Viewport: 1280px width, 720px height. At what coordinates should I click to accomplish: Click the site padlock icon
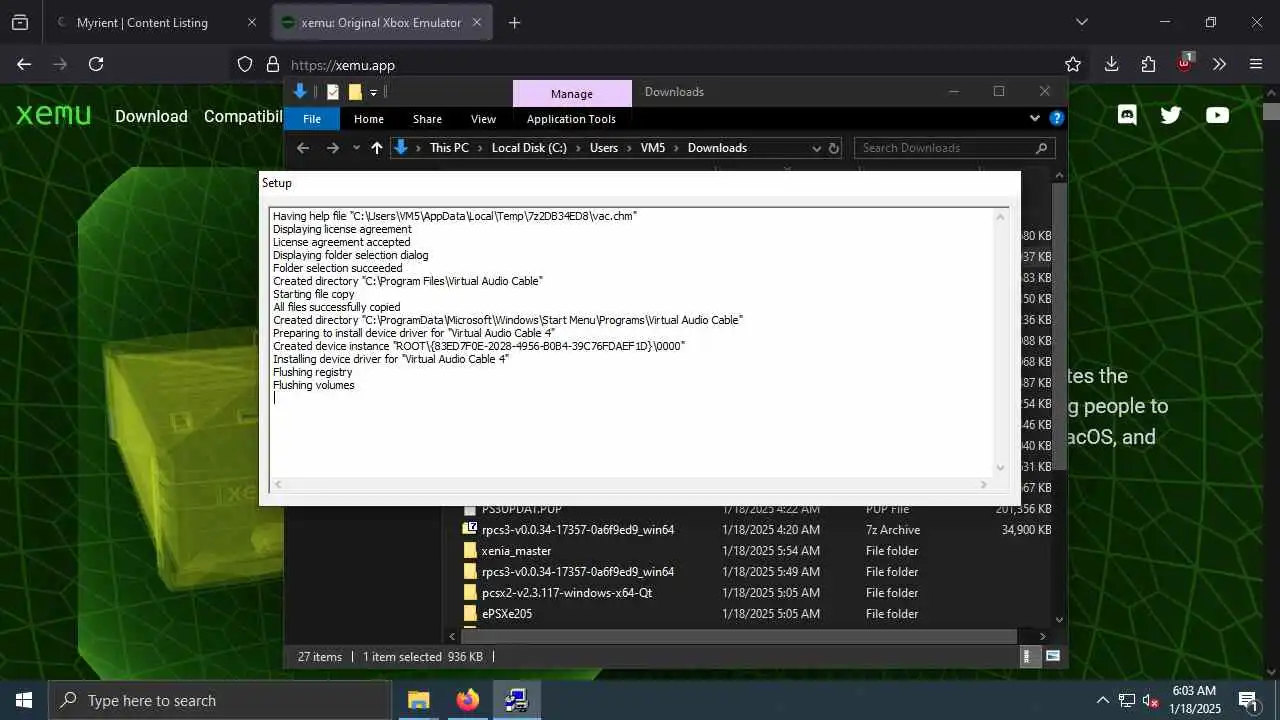coord(272,65)
